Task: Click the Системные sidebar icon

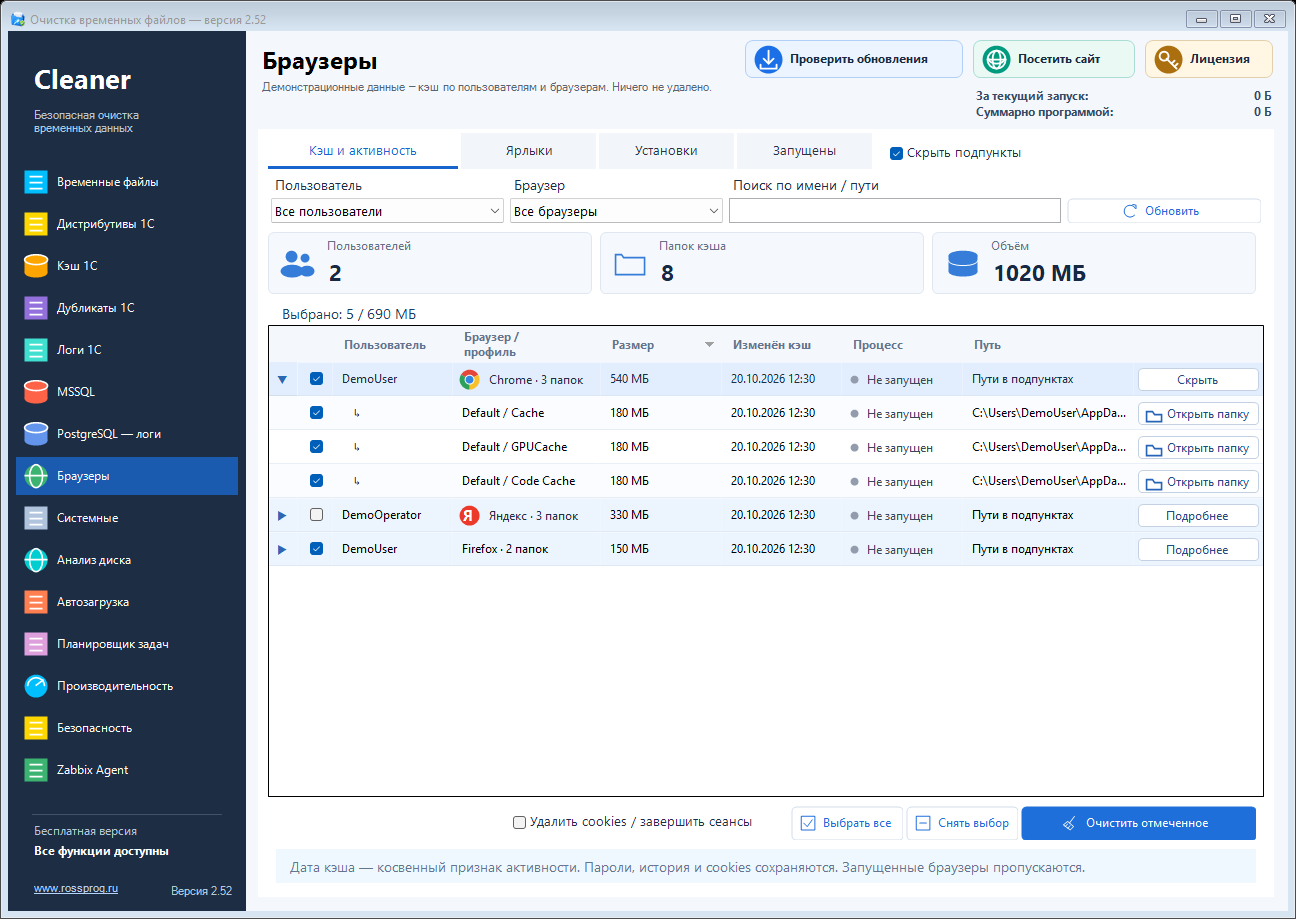Action: tap(36, 518)
